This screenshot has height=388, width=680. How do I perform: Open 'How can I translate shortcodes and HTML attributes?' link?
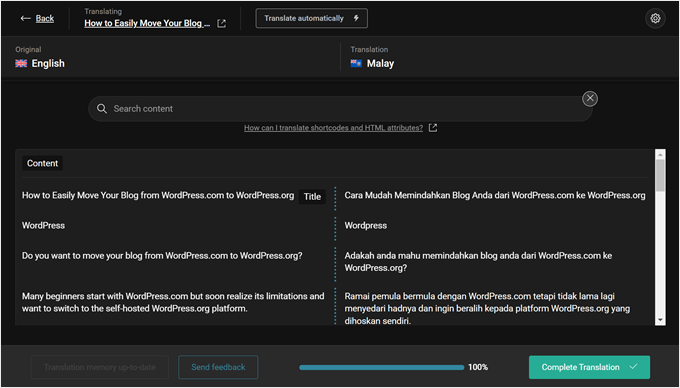tap(333, 128)
